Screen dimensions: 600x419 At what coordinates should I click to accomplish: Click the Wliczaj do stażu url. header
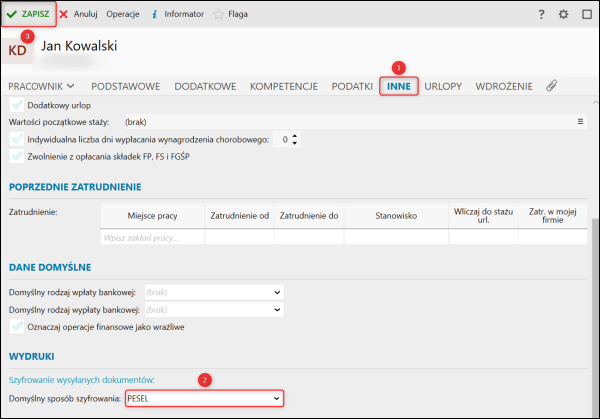(483, 216)
